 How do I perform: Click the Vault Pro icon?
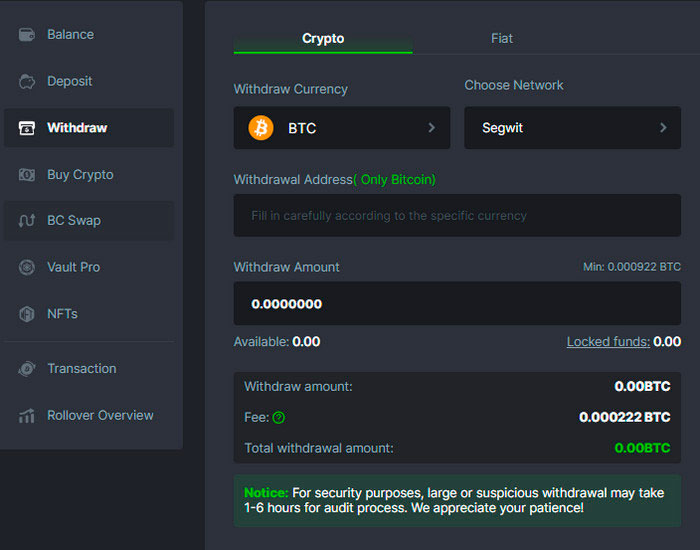click(27, 268)
